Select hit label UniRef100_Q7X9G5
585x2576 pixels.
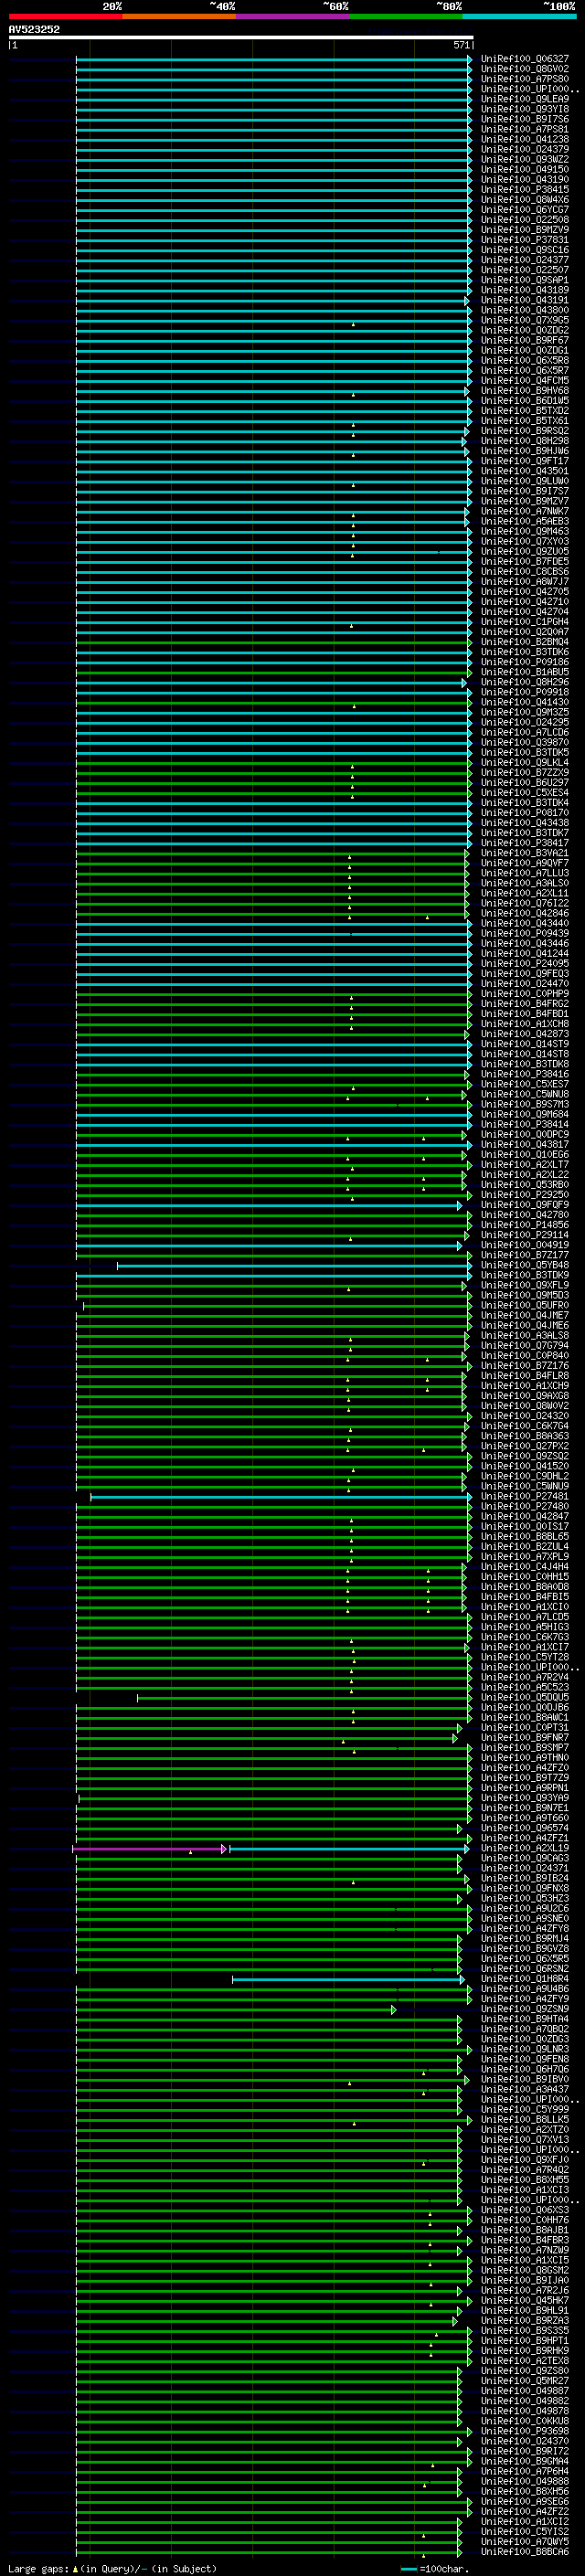pyautogui.click(x=525, y=320)
